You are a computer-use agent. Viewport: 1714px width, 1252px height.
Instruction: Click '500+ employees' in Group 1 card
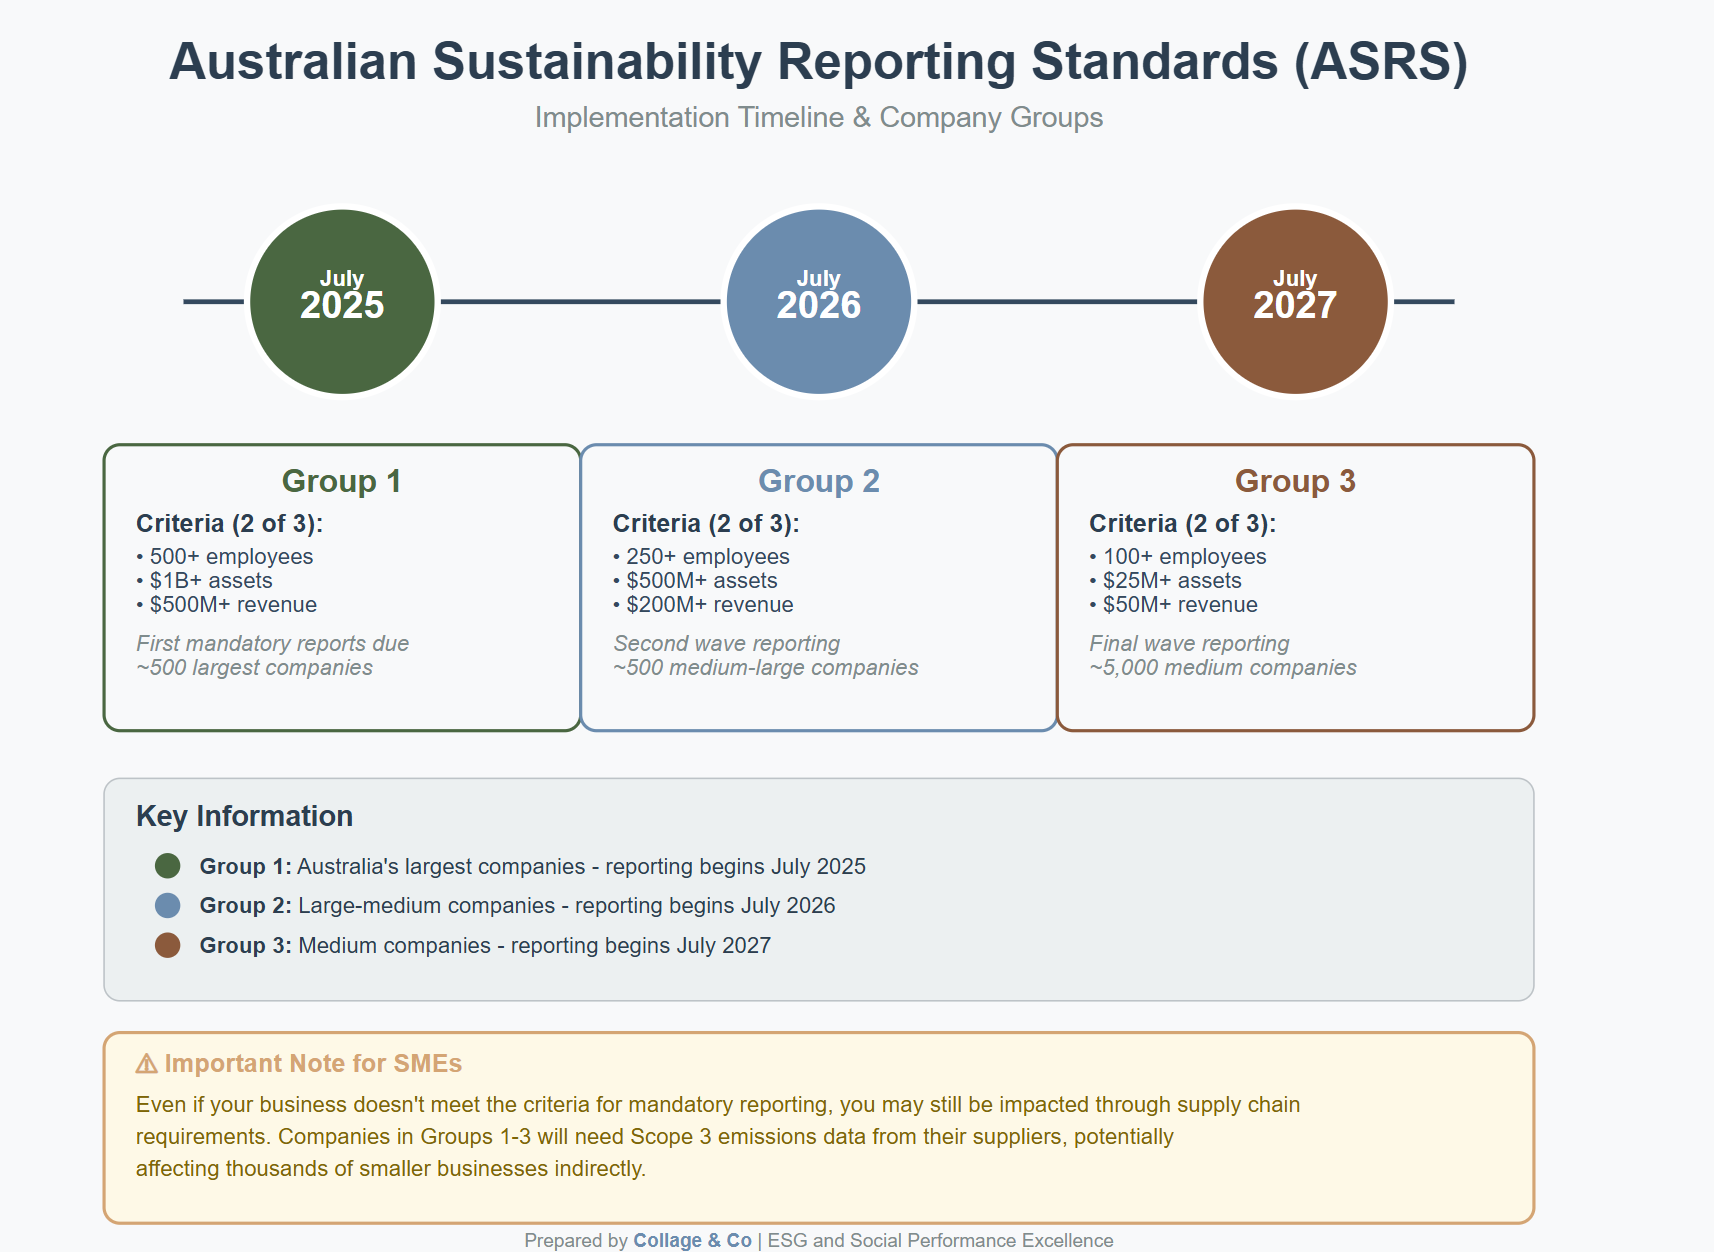click(x=231, y=556)
